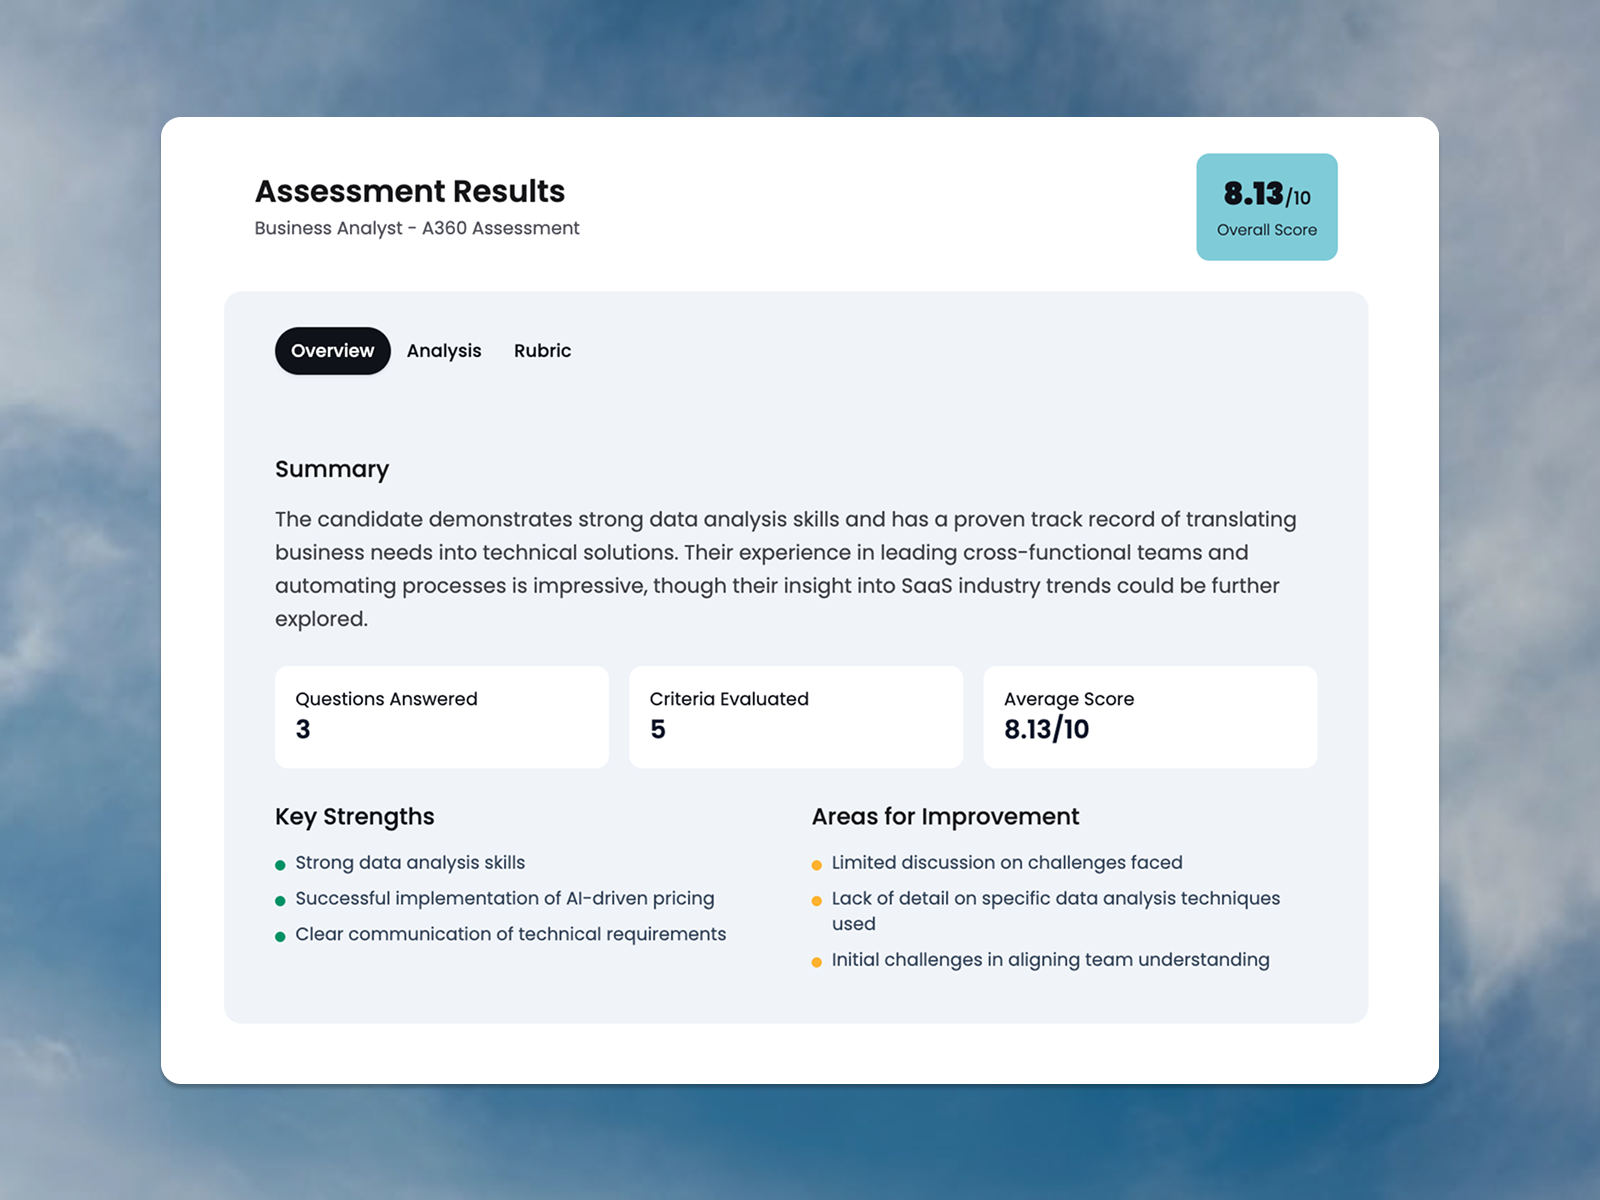This screenshot has height=1200, width=1600.
Task: Select the Rubric tab
Action: tap(542, 351)
